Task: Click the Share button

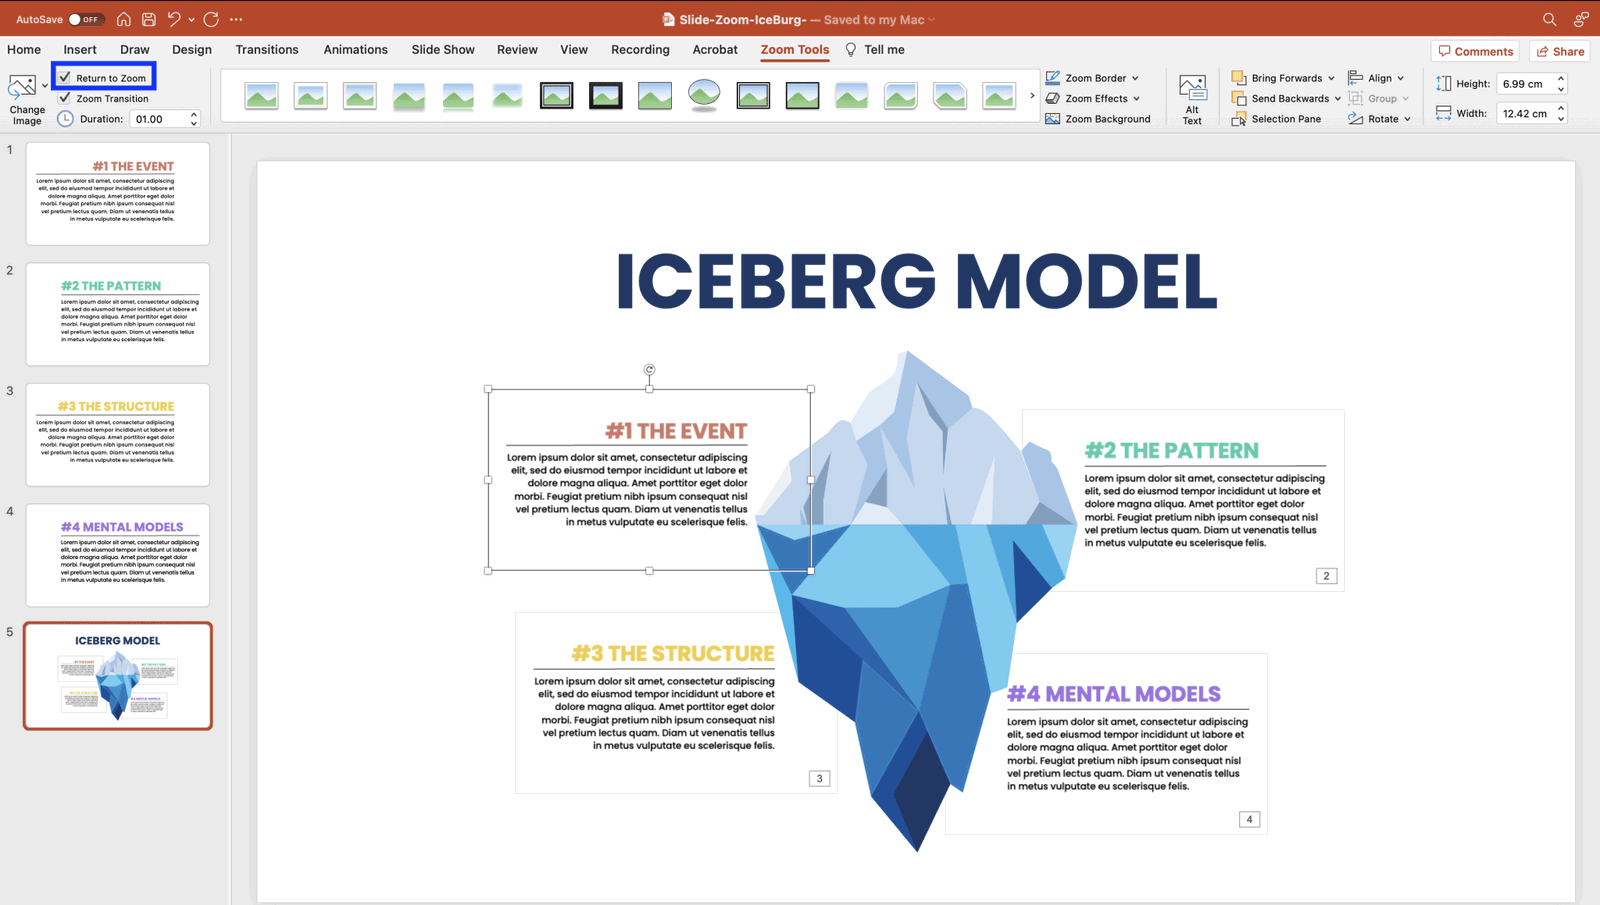Action: coord(1559,50)
